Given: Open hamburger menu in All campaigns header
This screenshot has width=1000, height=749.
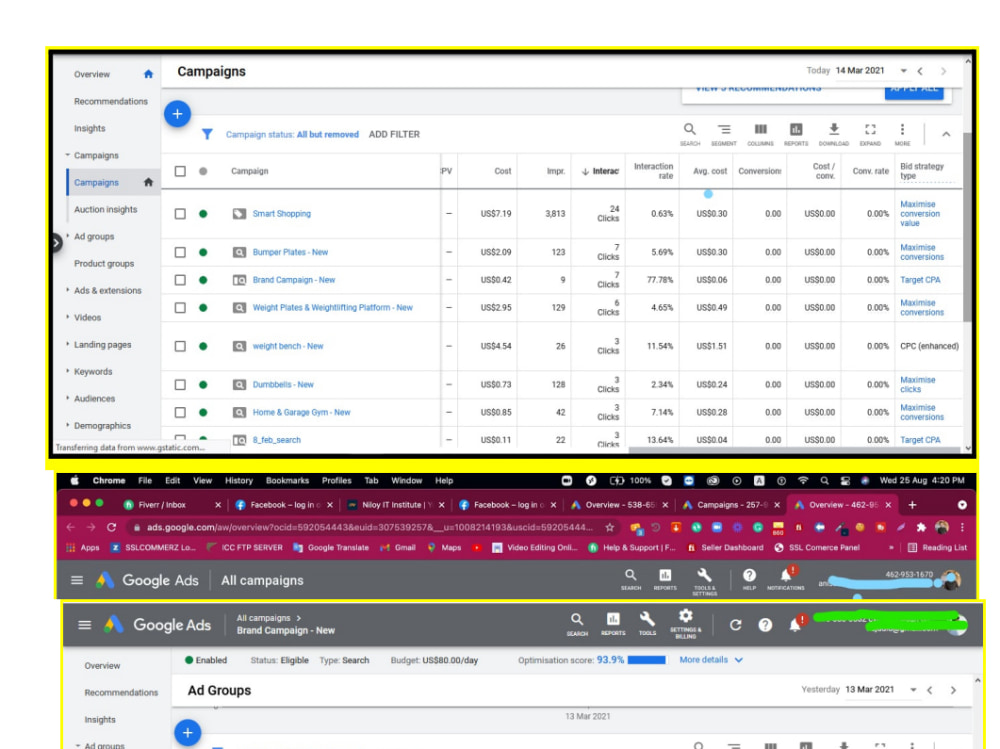Looking at the screenshot, I should pos(77,580).
